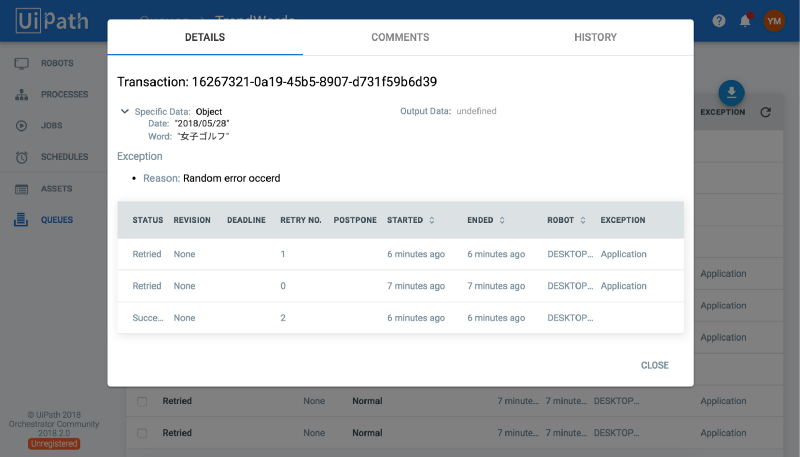Tick the first Retried row checkbox behind dialog

[x=142, y=401]
